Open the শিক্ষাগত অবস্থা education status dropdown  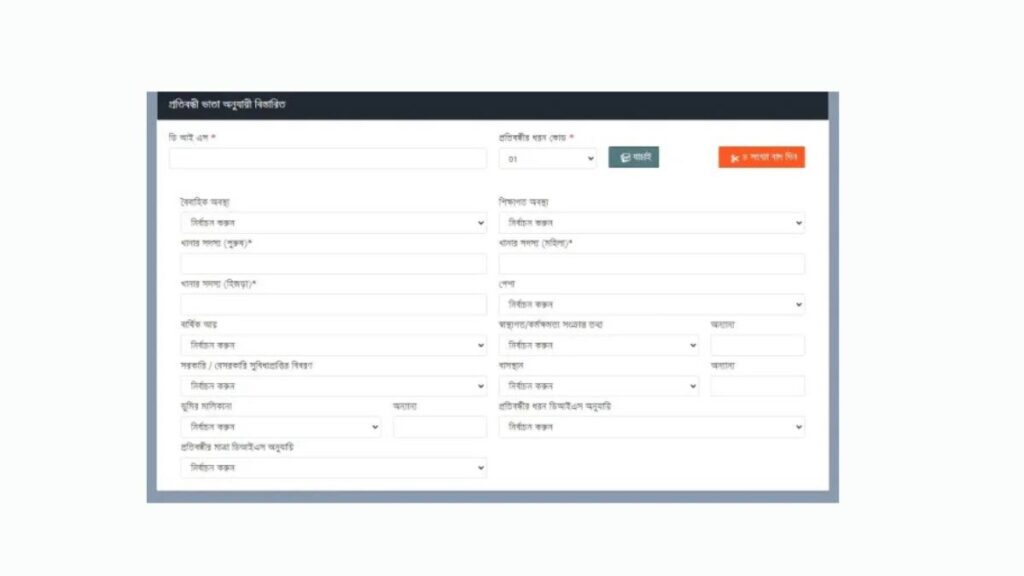click(652, 223)
